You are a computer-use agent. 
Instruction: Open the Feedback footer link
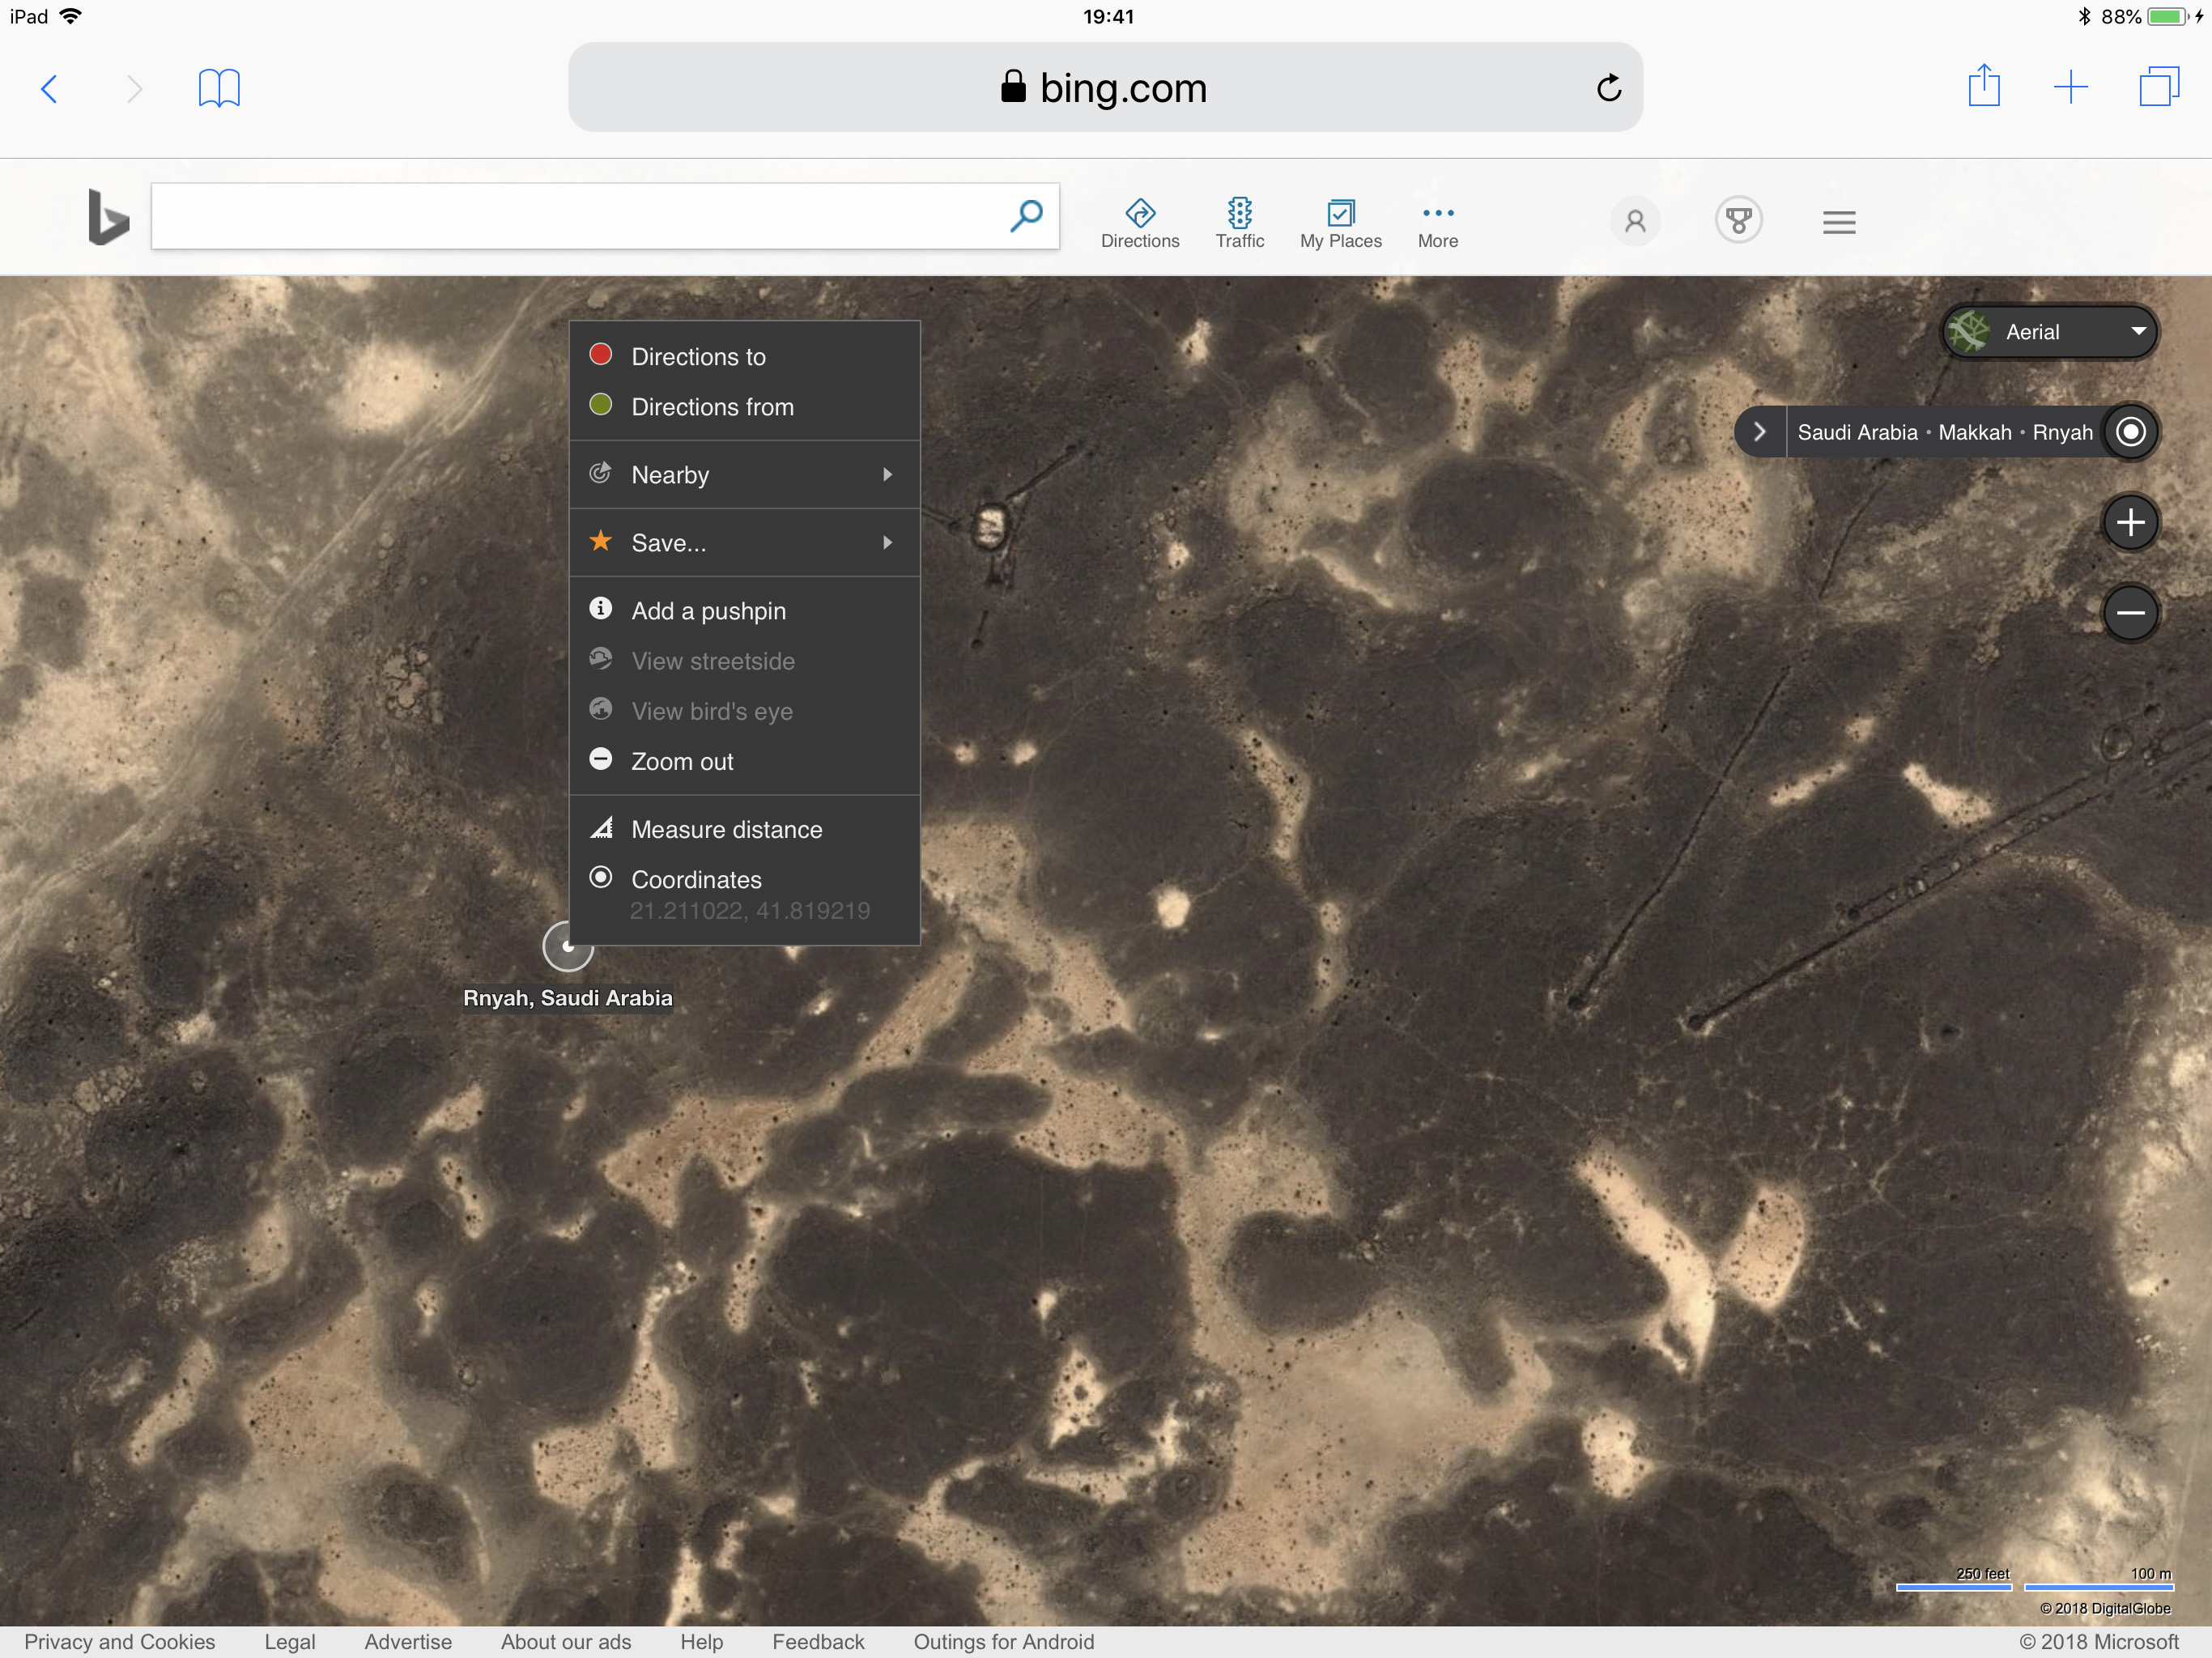point(817,1641)
